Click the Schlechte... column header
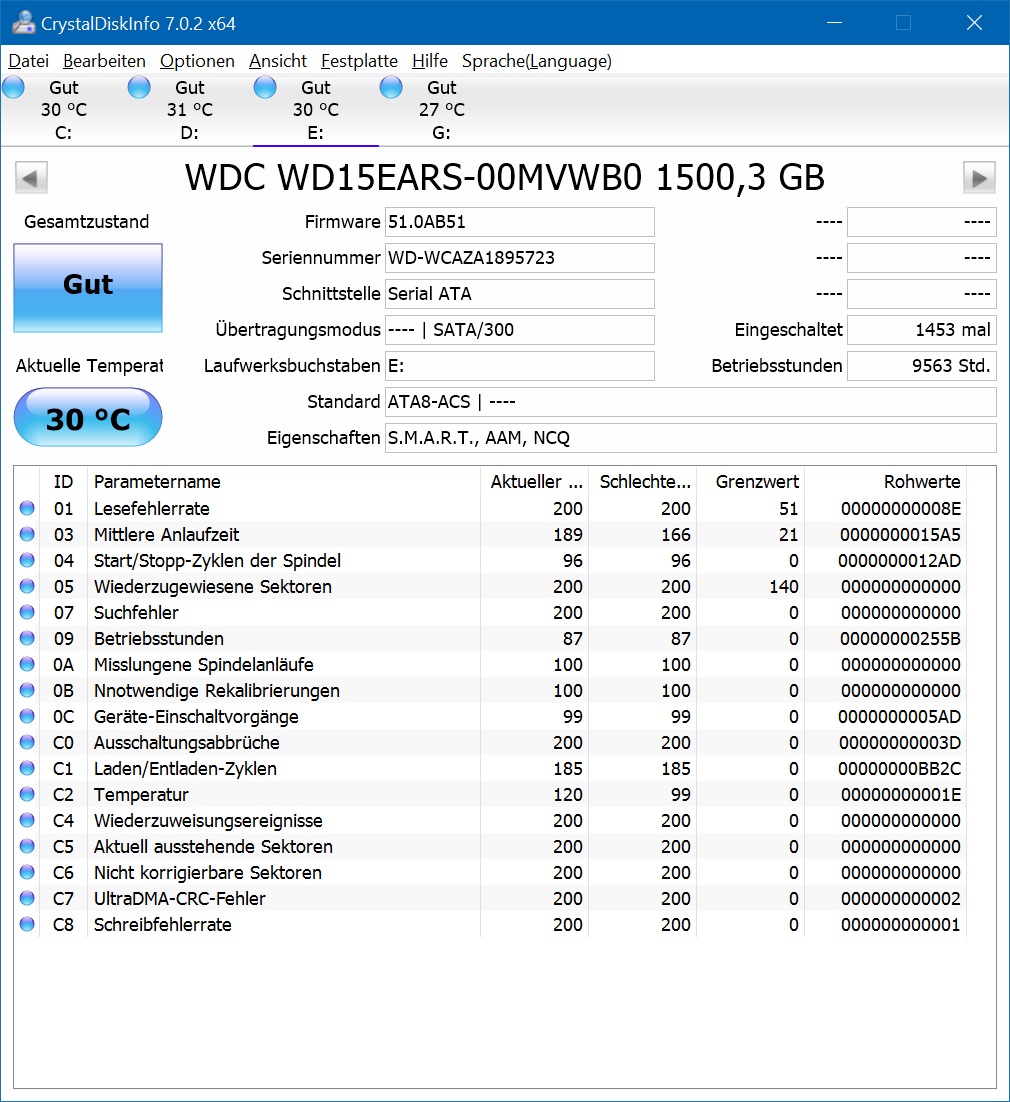1010x1102 pixels. point(642,481)
